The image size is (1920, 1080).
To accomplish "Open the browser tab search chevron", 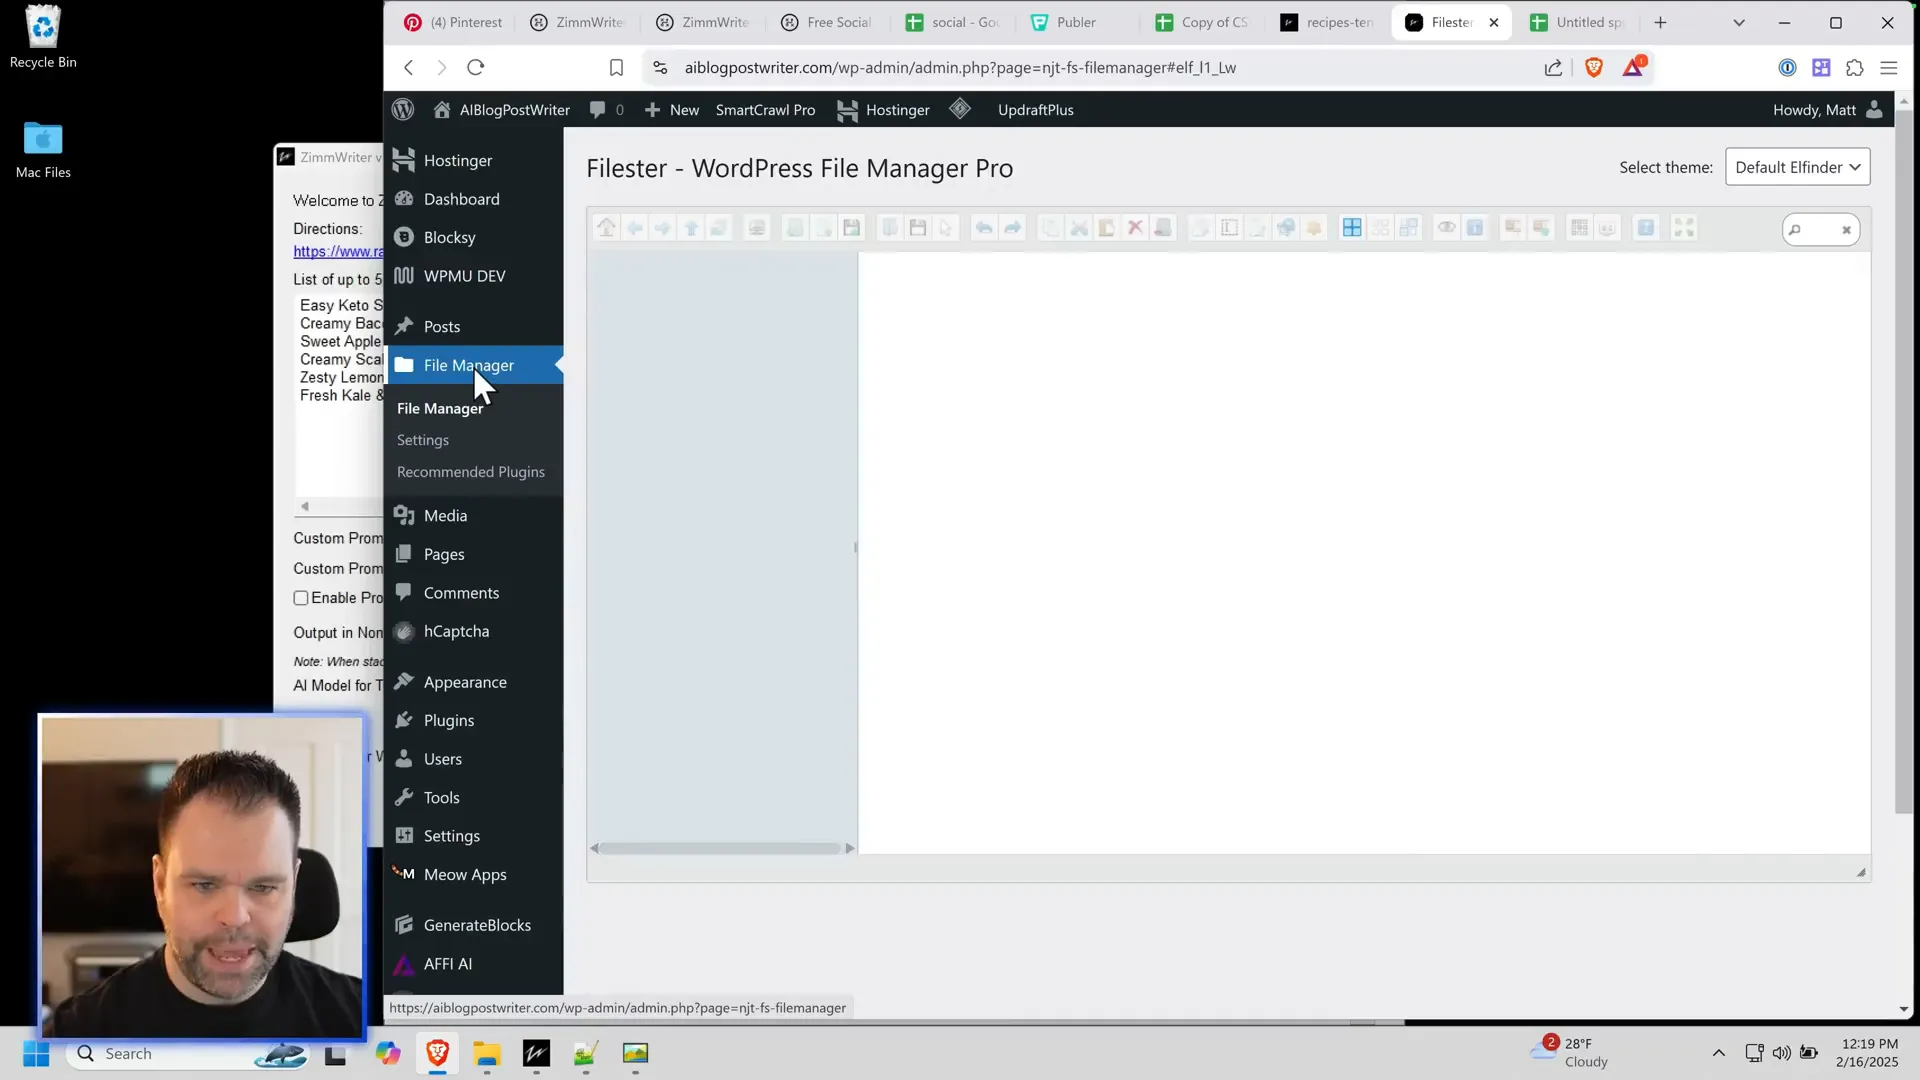I will [1739, 23].
